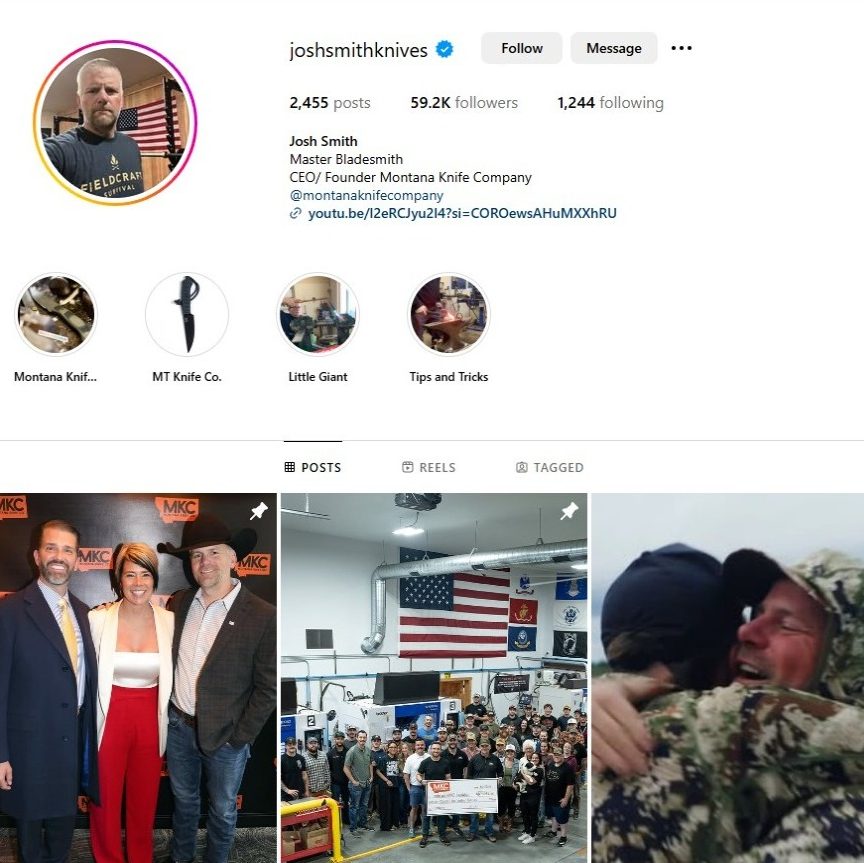View the 59.2K followers list
This screenshot has height=863, width=864.
coord(464,103)
